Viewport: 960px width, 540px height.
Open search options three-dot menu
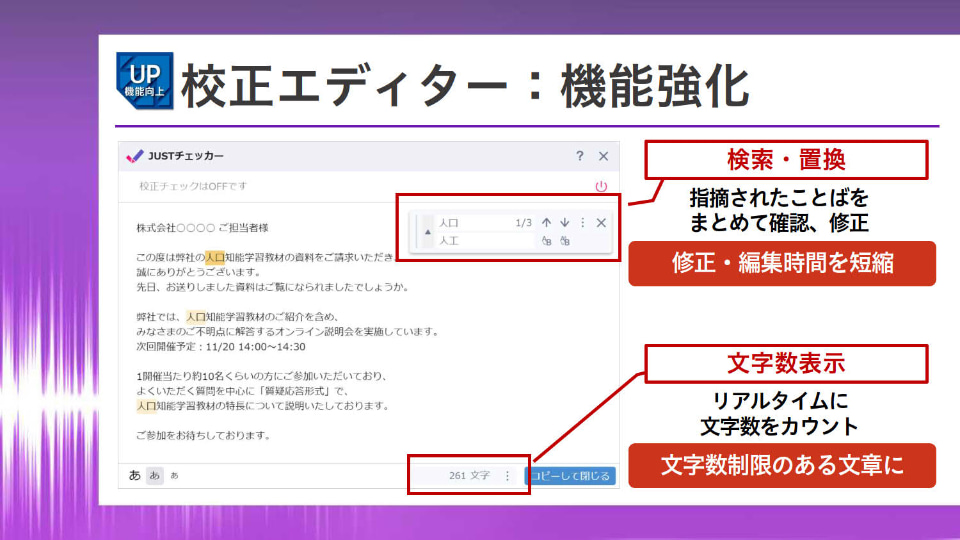[583, 223]
